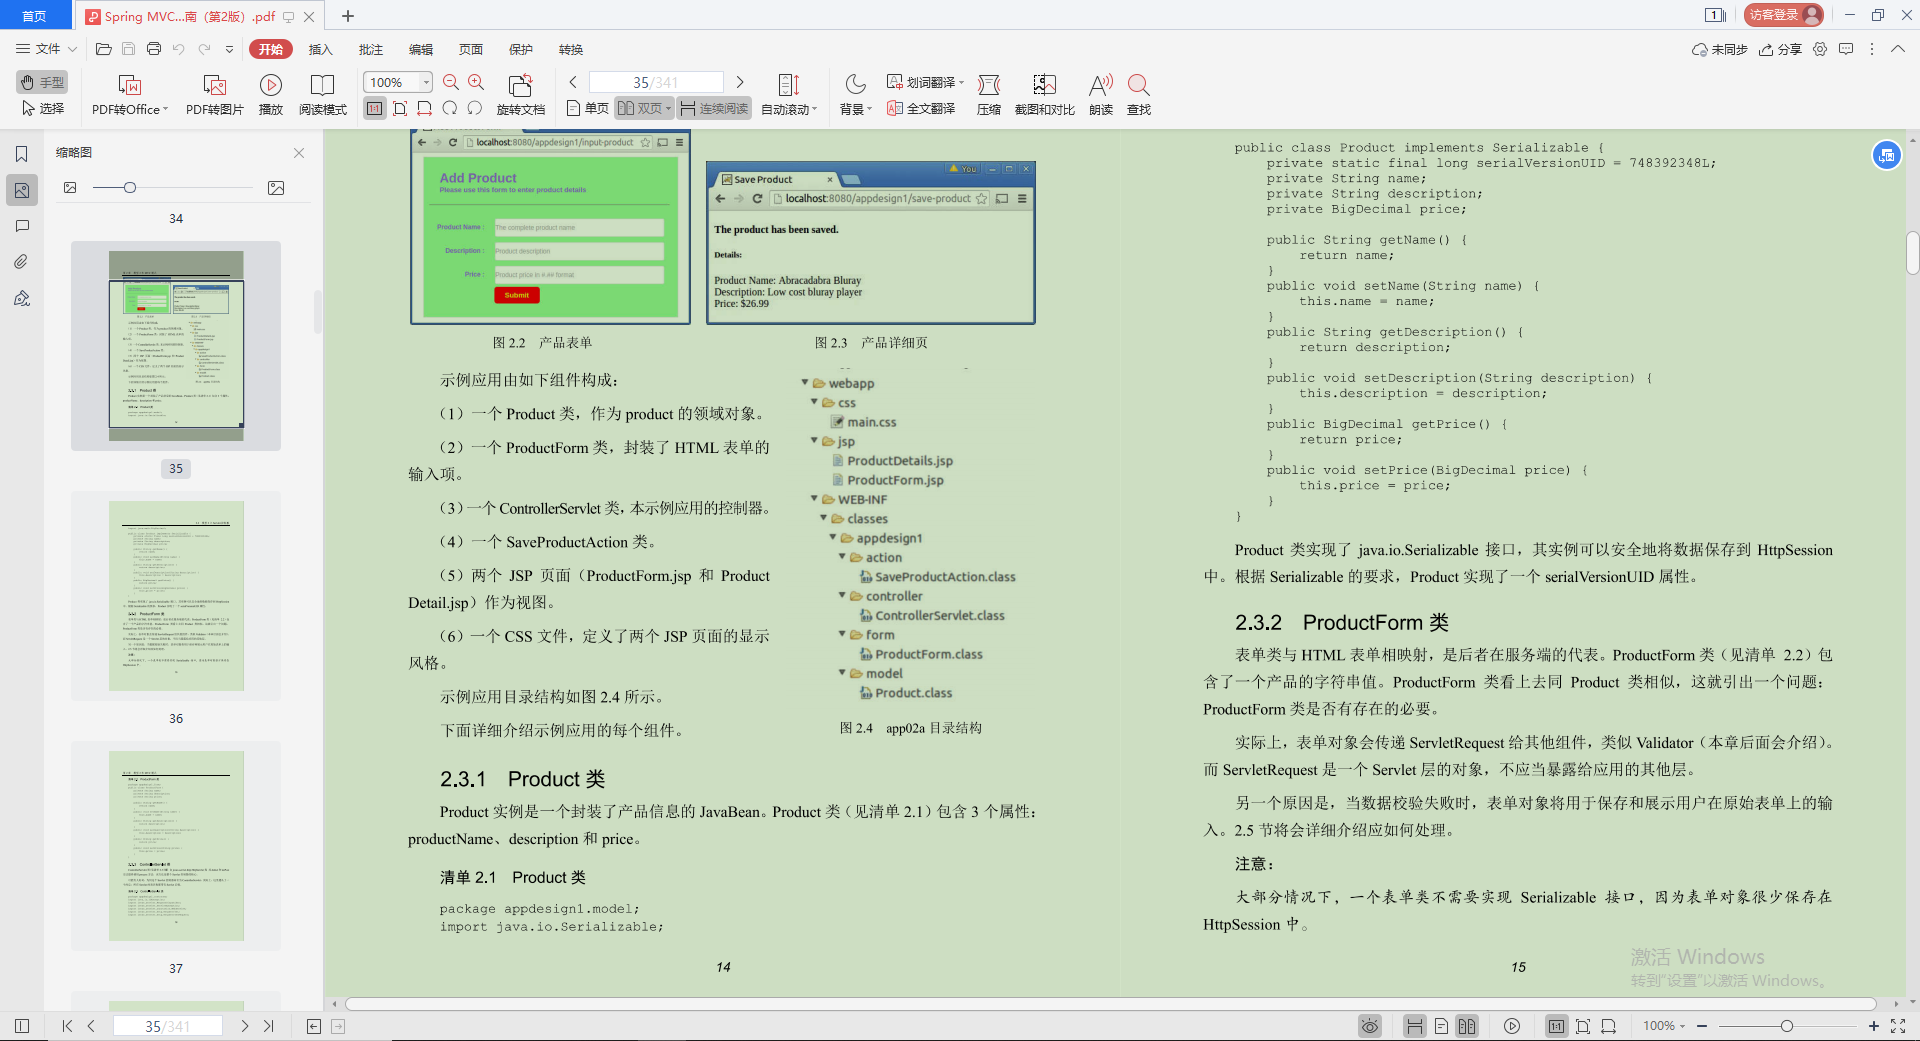Adjust the status bar zoom slider
1920x1041 pixels.
[x=1786, y=1026]
